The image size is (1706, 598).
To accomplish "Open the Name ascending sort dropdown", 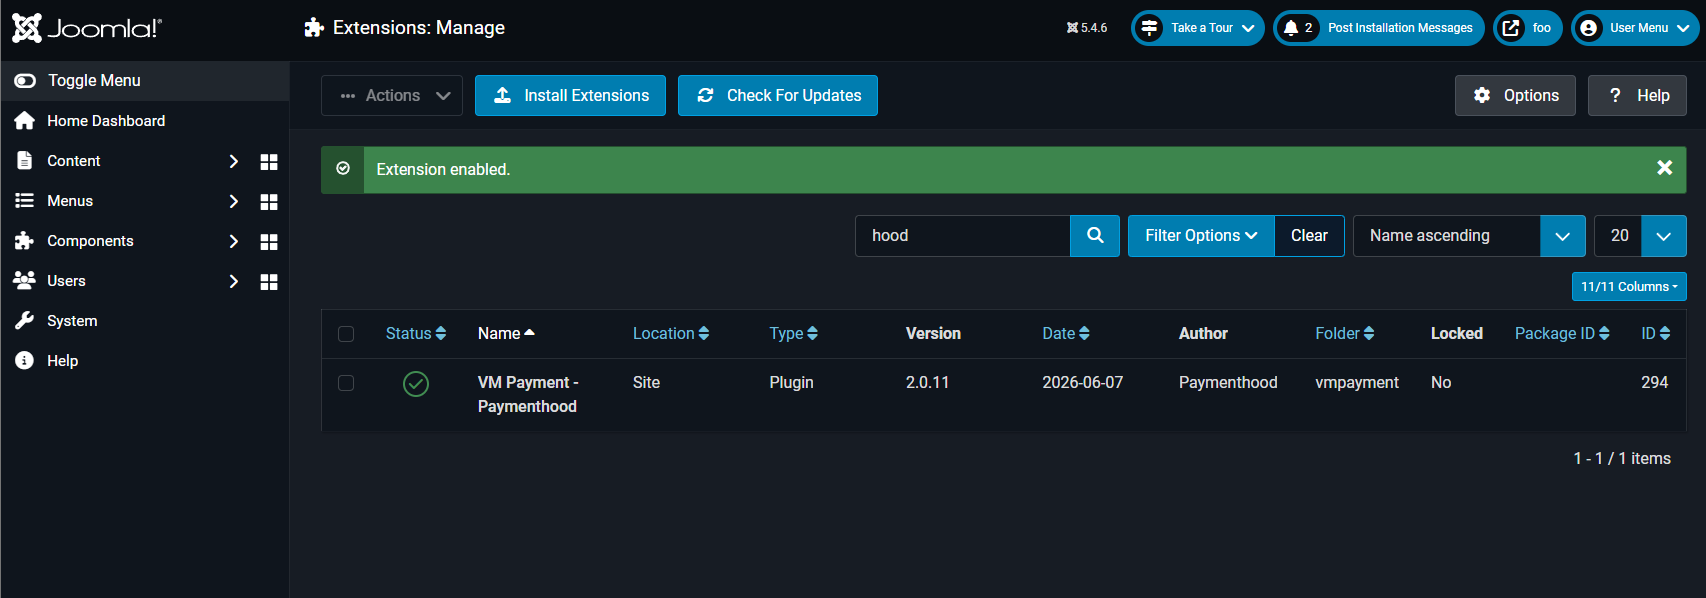I will 1469,236.
